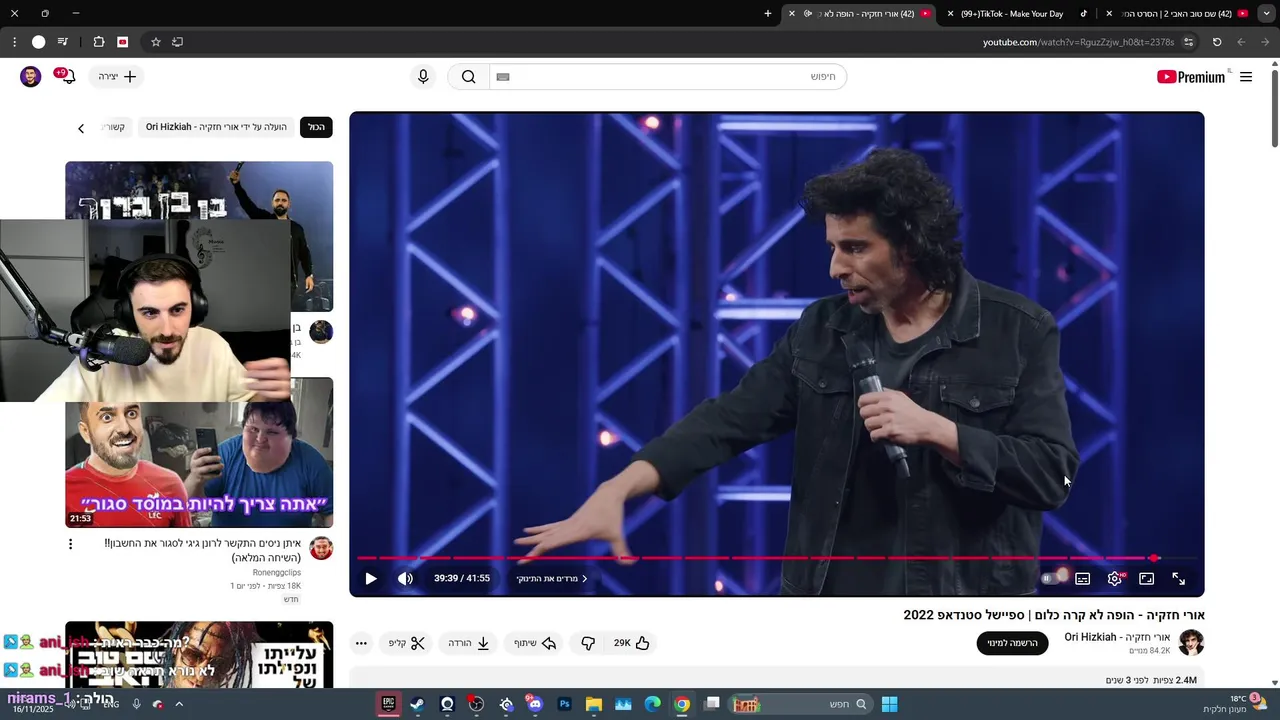
Task: Switch to the 'הסרט' browser tab
Action: 1175,14
